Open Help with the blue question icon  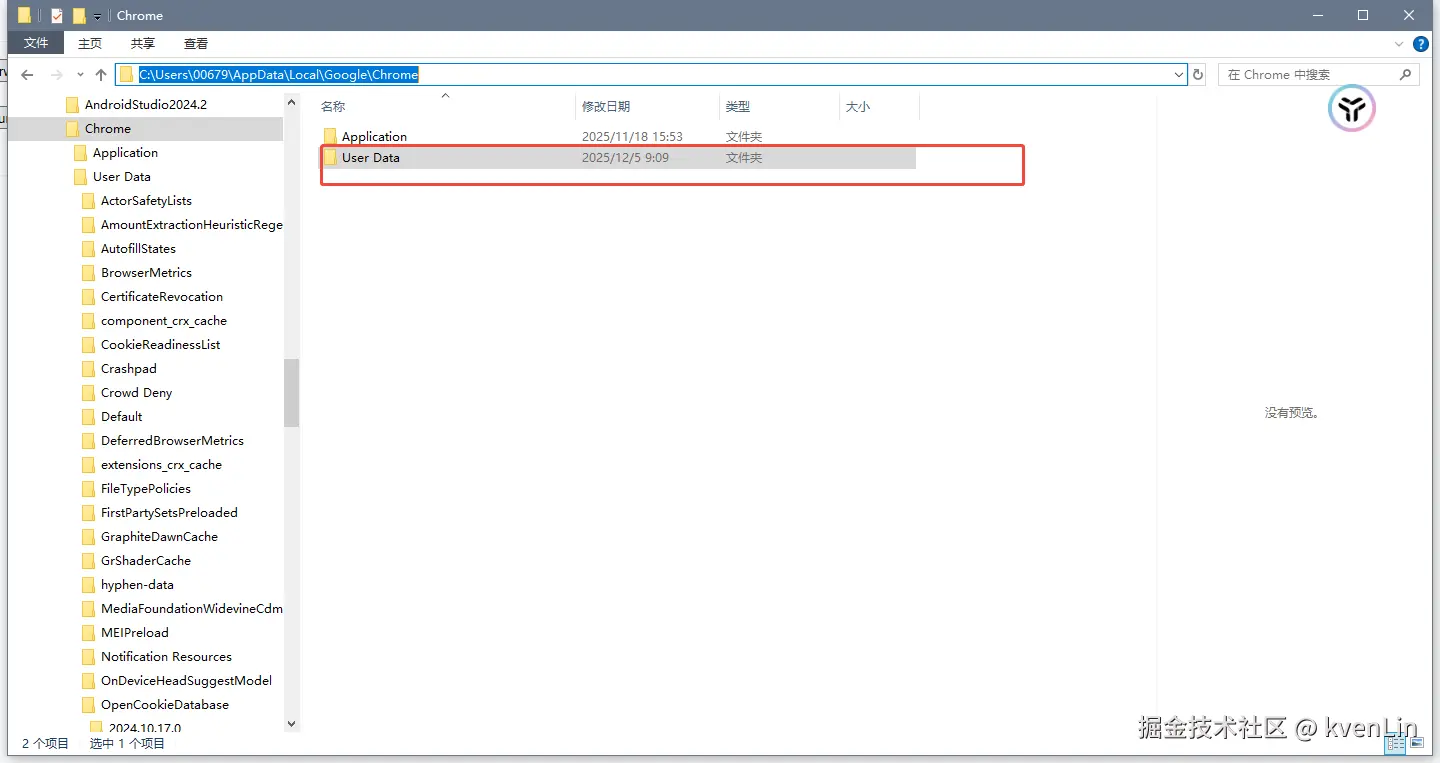click(1420, 44)
